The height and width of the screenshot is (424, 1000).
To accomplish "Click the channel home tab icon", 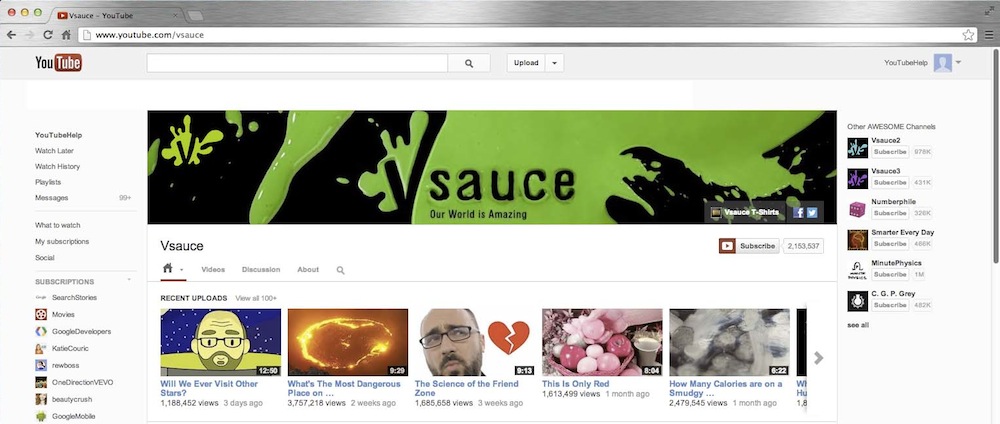I will click(168, 268).
